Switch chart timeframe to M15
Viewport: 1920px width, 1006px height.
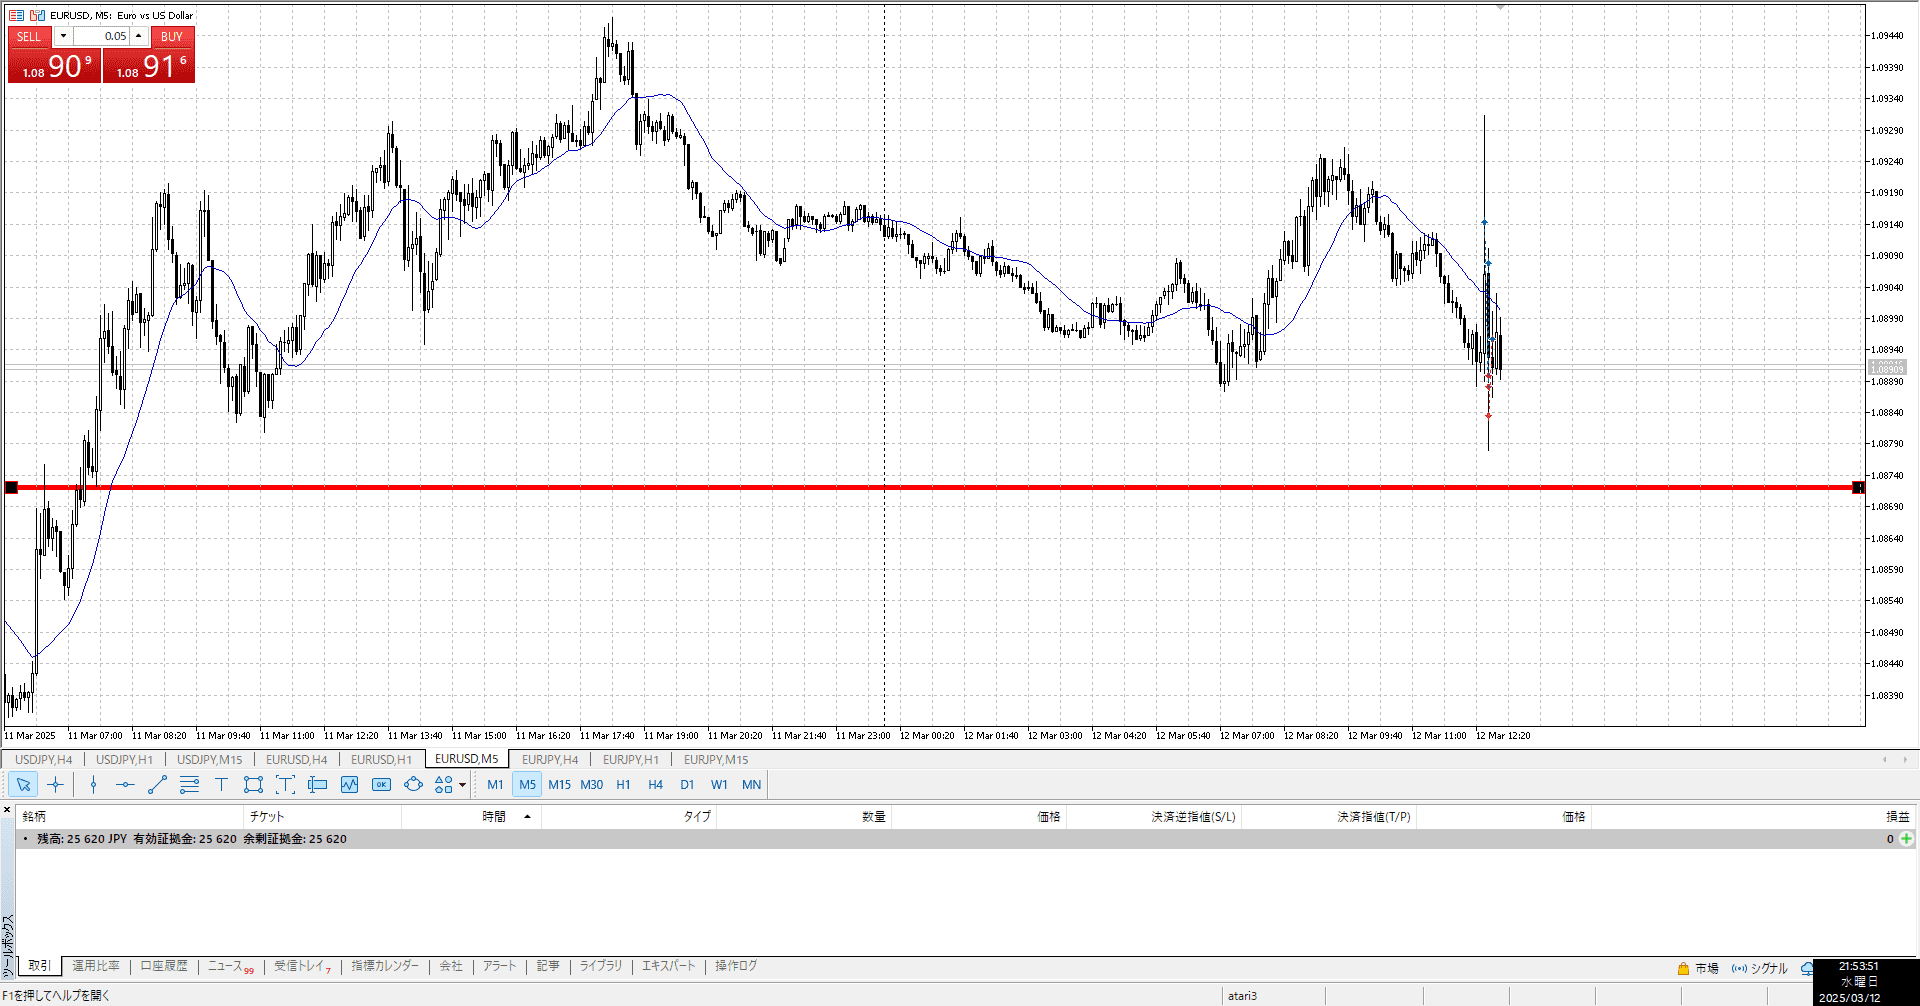[559, 785]
